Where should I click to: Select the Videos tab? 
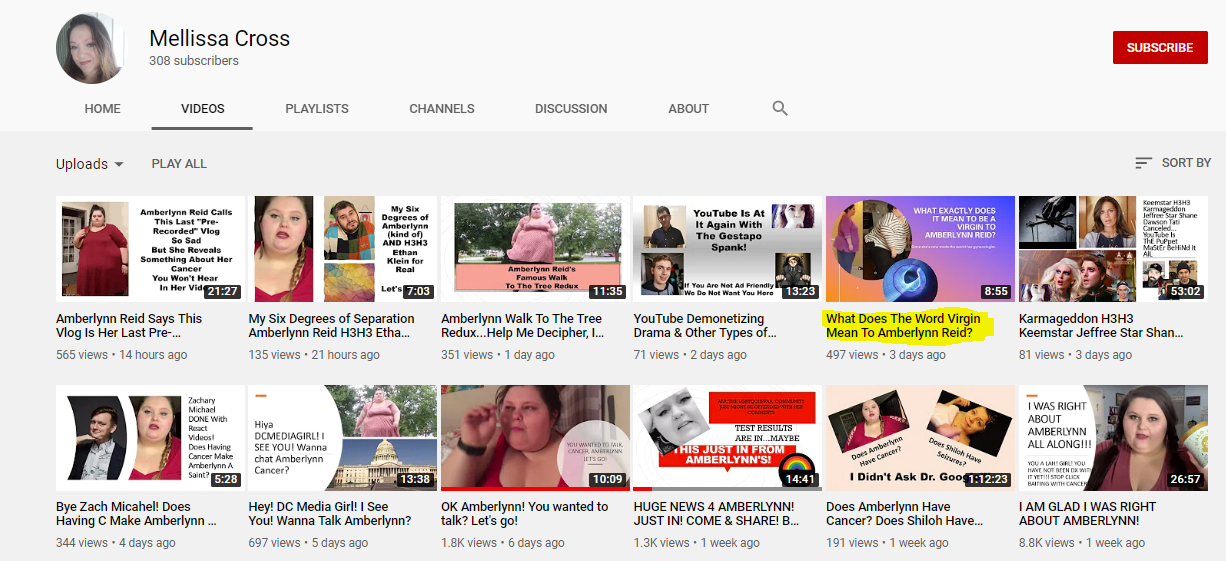203,108
